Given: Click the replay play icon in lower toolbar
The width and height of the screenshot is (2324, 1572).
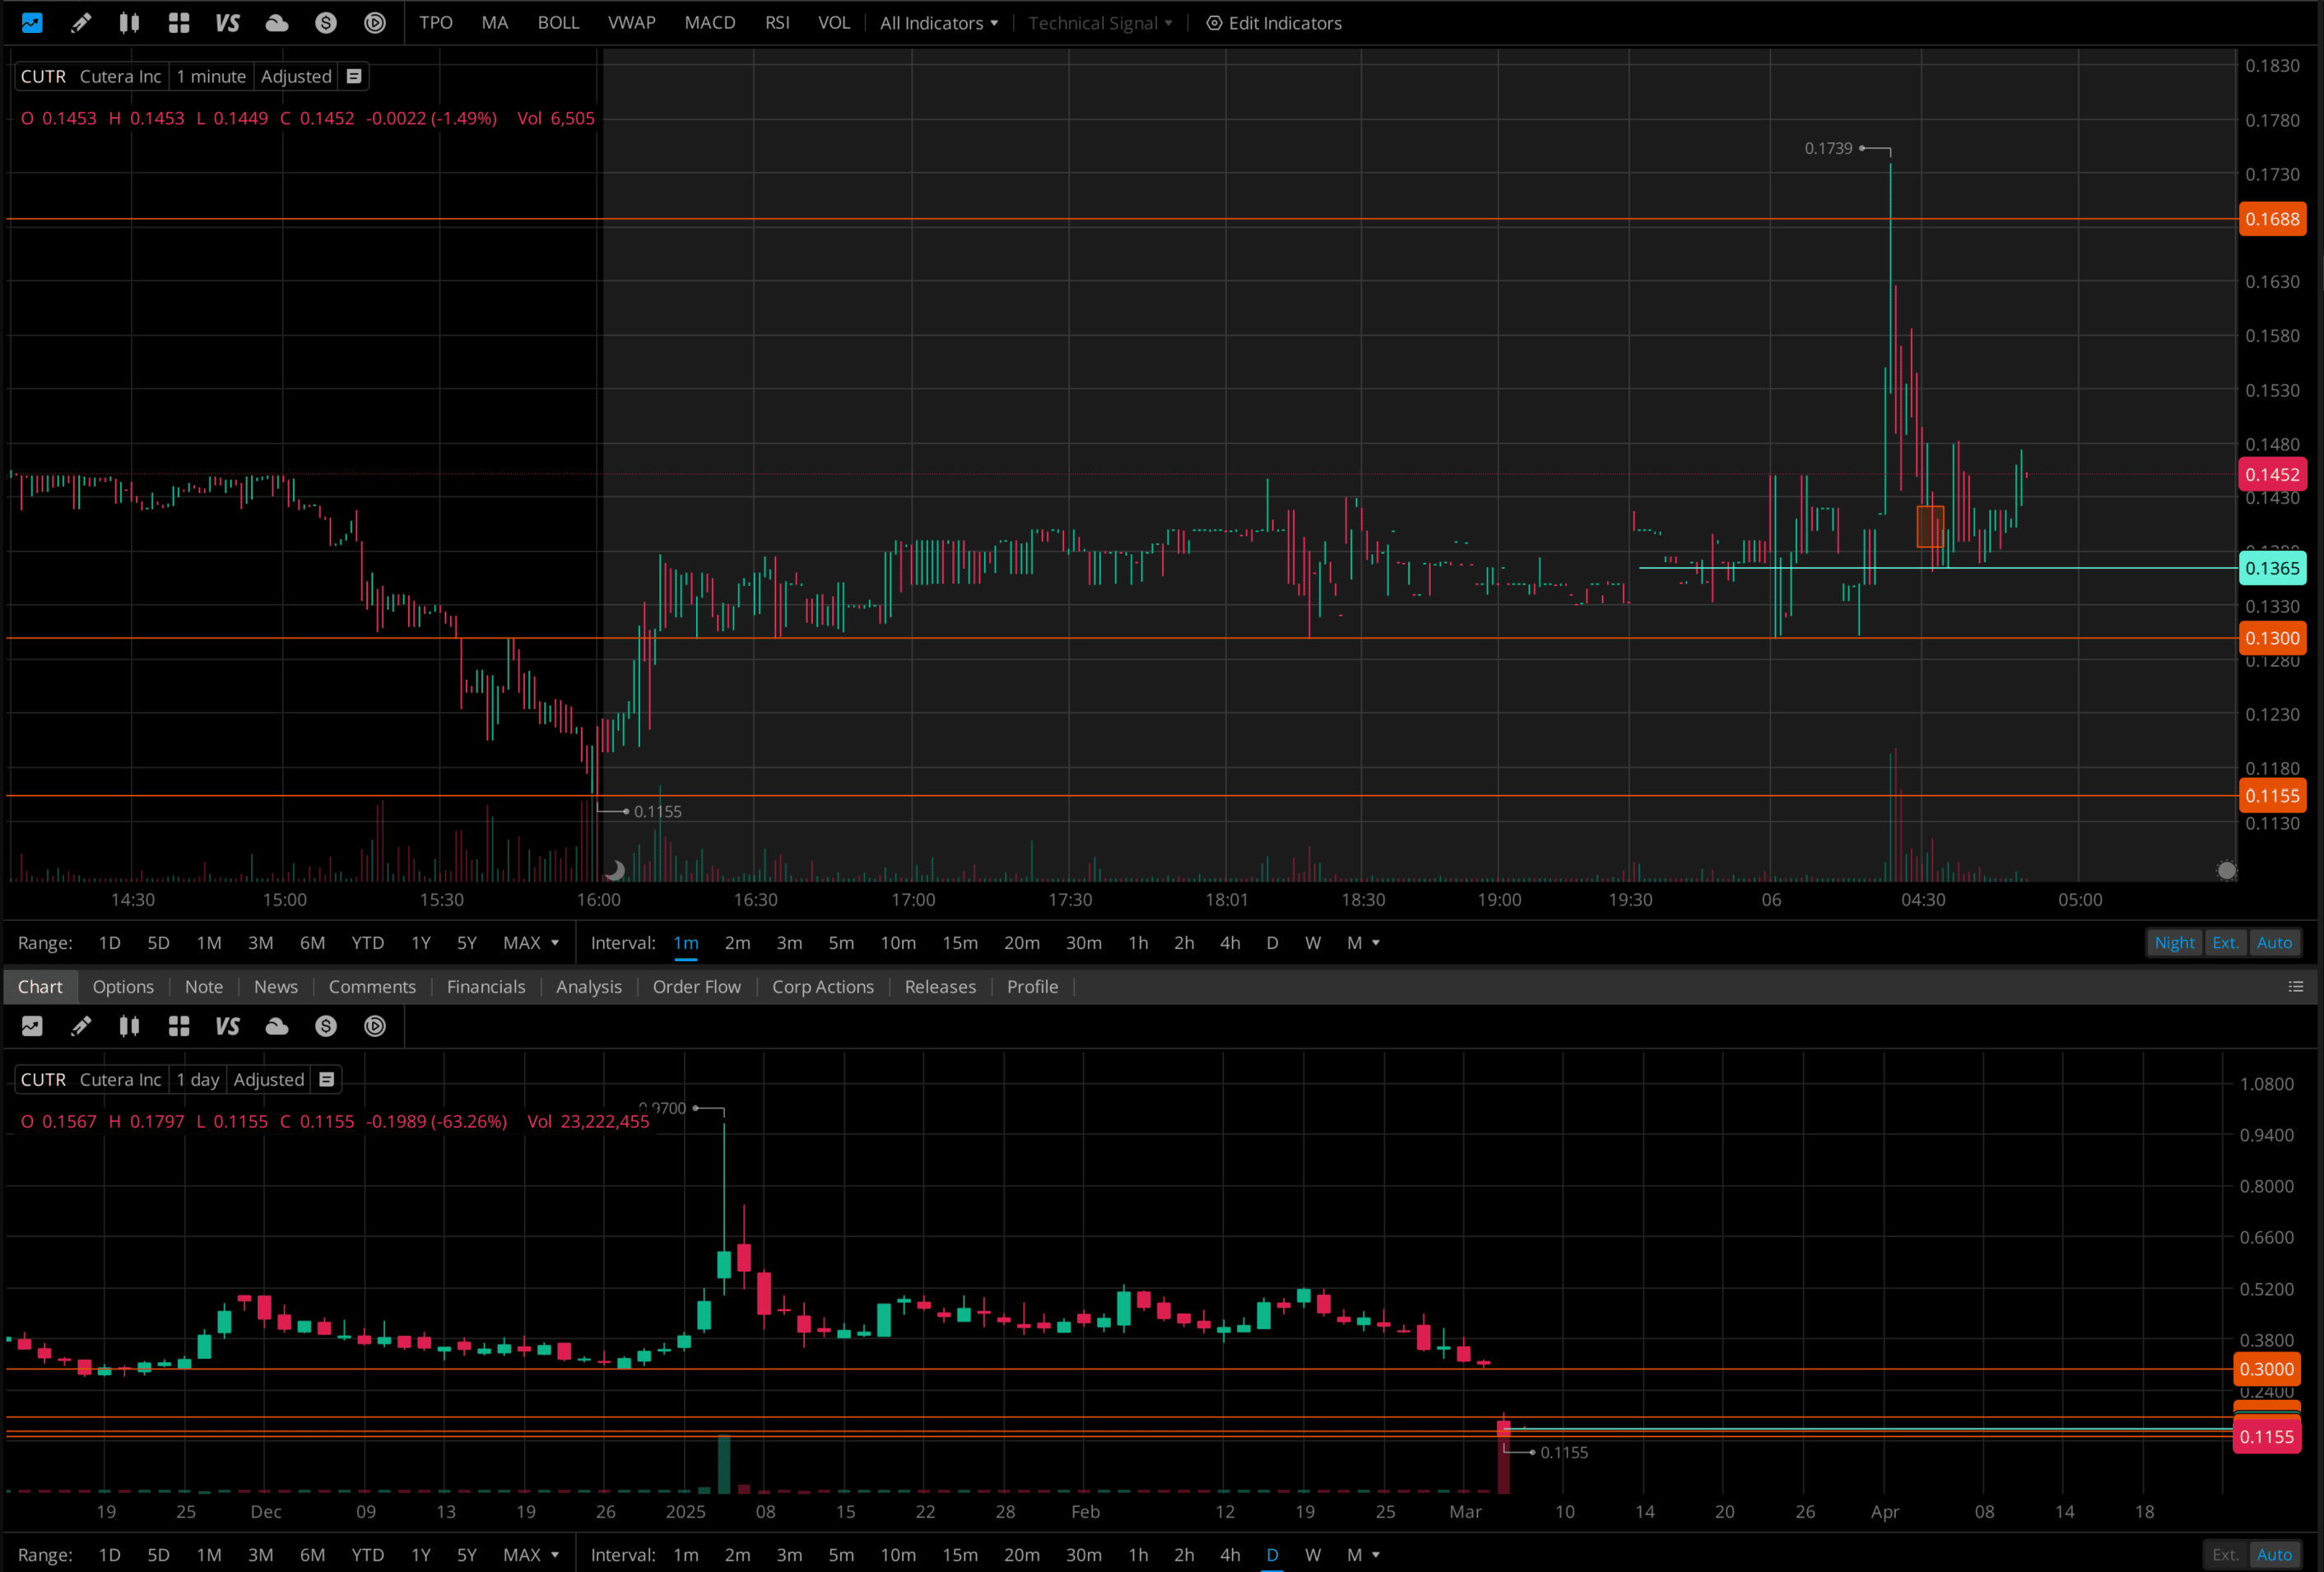Looking at the screenshot, I should click(x=375, y=1026).
